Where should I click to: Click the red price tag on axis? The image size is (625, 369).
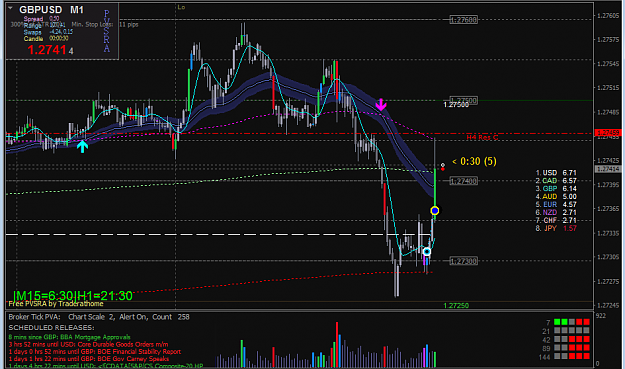tap(607, 133)
